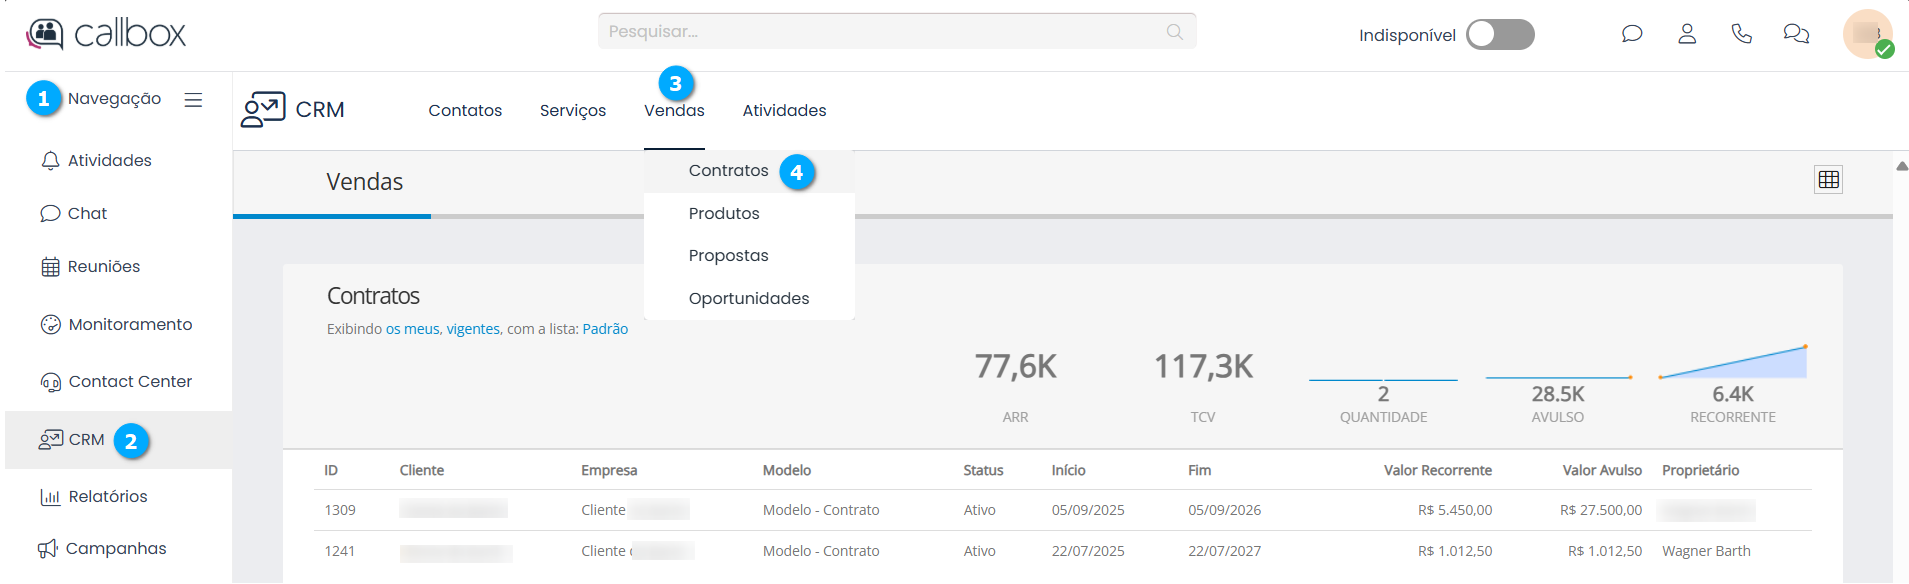Click the 'os meus' filter link

point(412,329)
